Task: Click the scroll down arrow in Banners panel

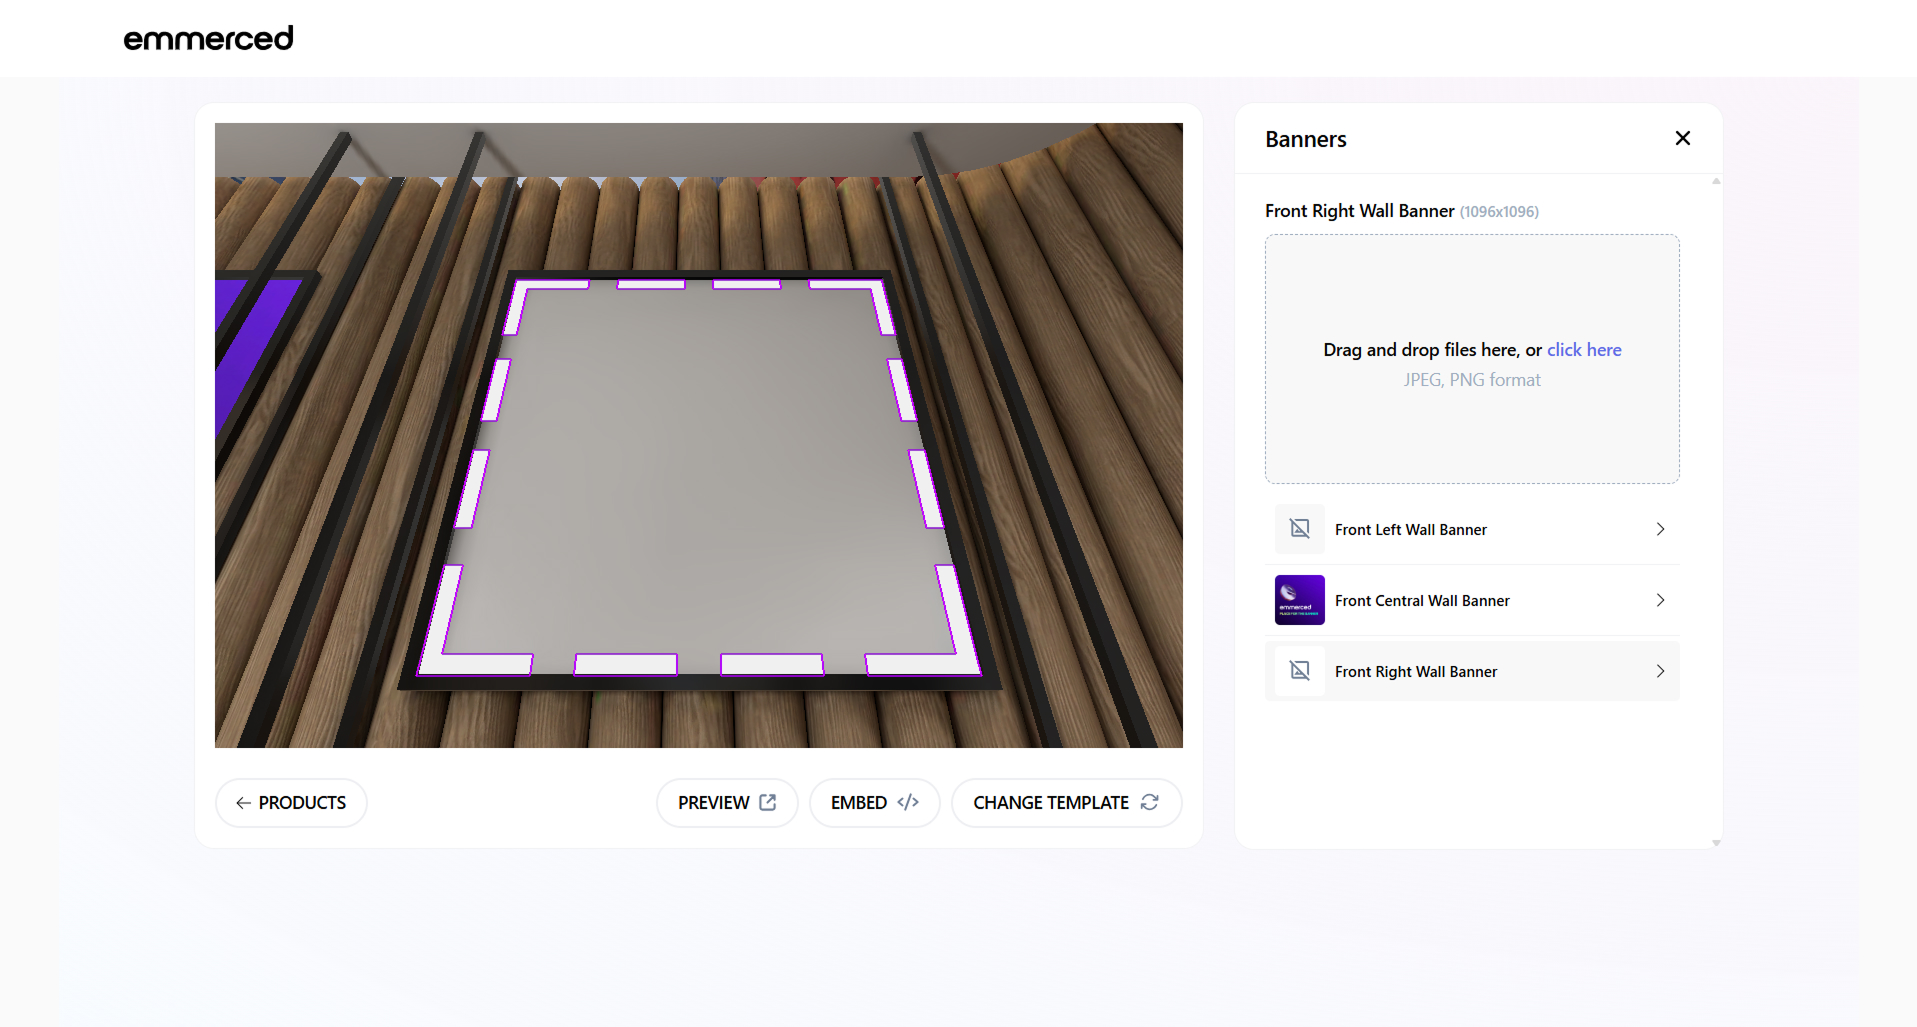Action: click(1716, 843)
